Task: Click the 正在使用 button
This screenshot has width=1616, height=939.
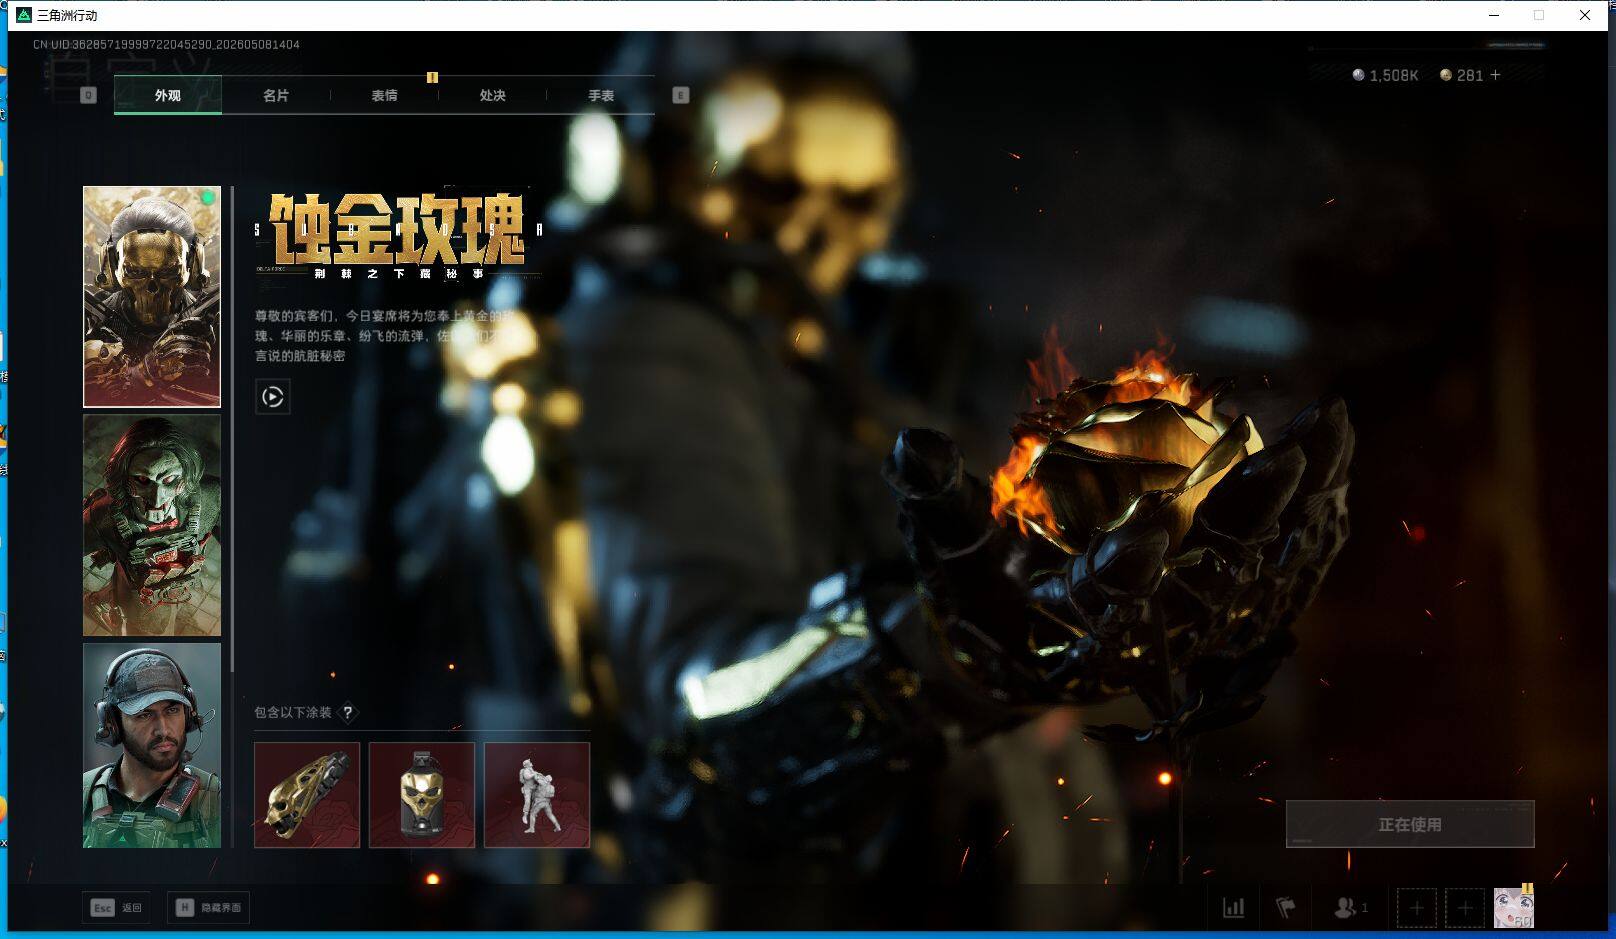Action: click(x=1410, y=824)
